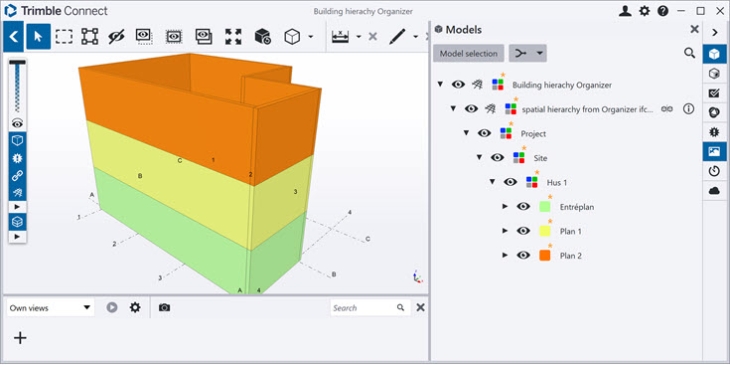Select the arrow pointer tool

pyautogui.click(x=38, y=36)
